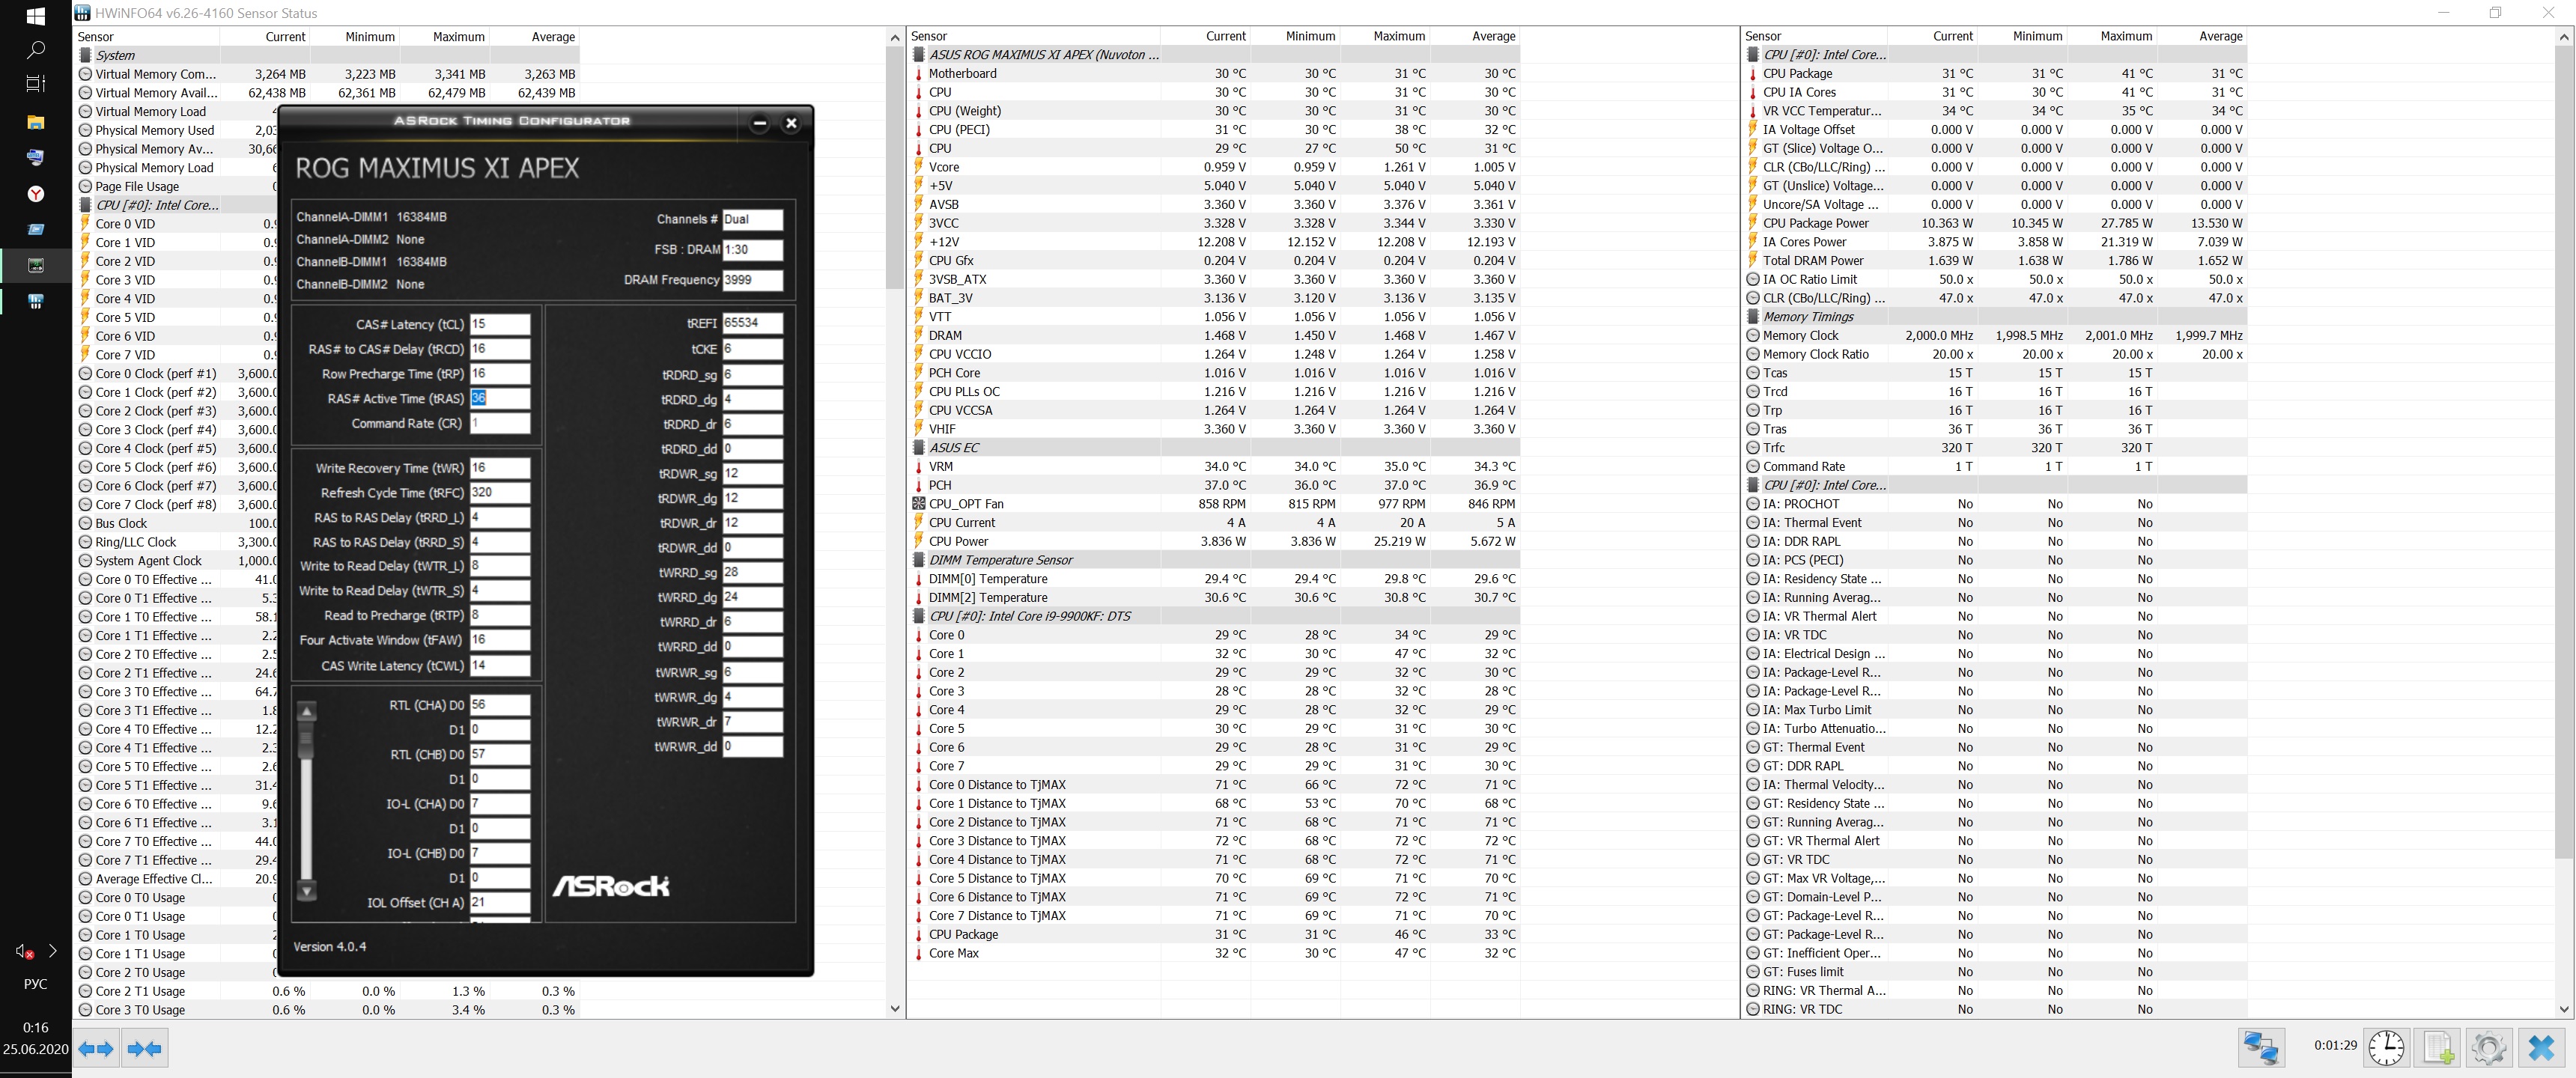The width and height of the screenshot is (2576, 1078).
Task: Select the ASUS EC sensor group header
Action: (954, 448)
